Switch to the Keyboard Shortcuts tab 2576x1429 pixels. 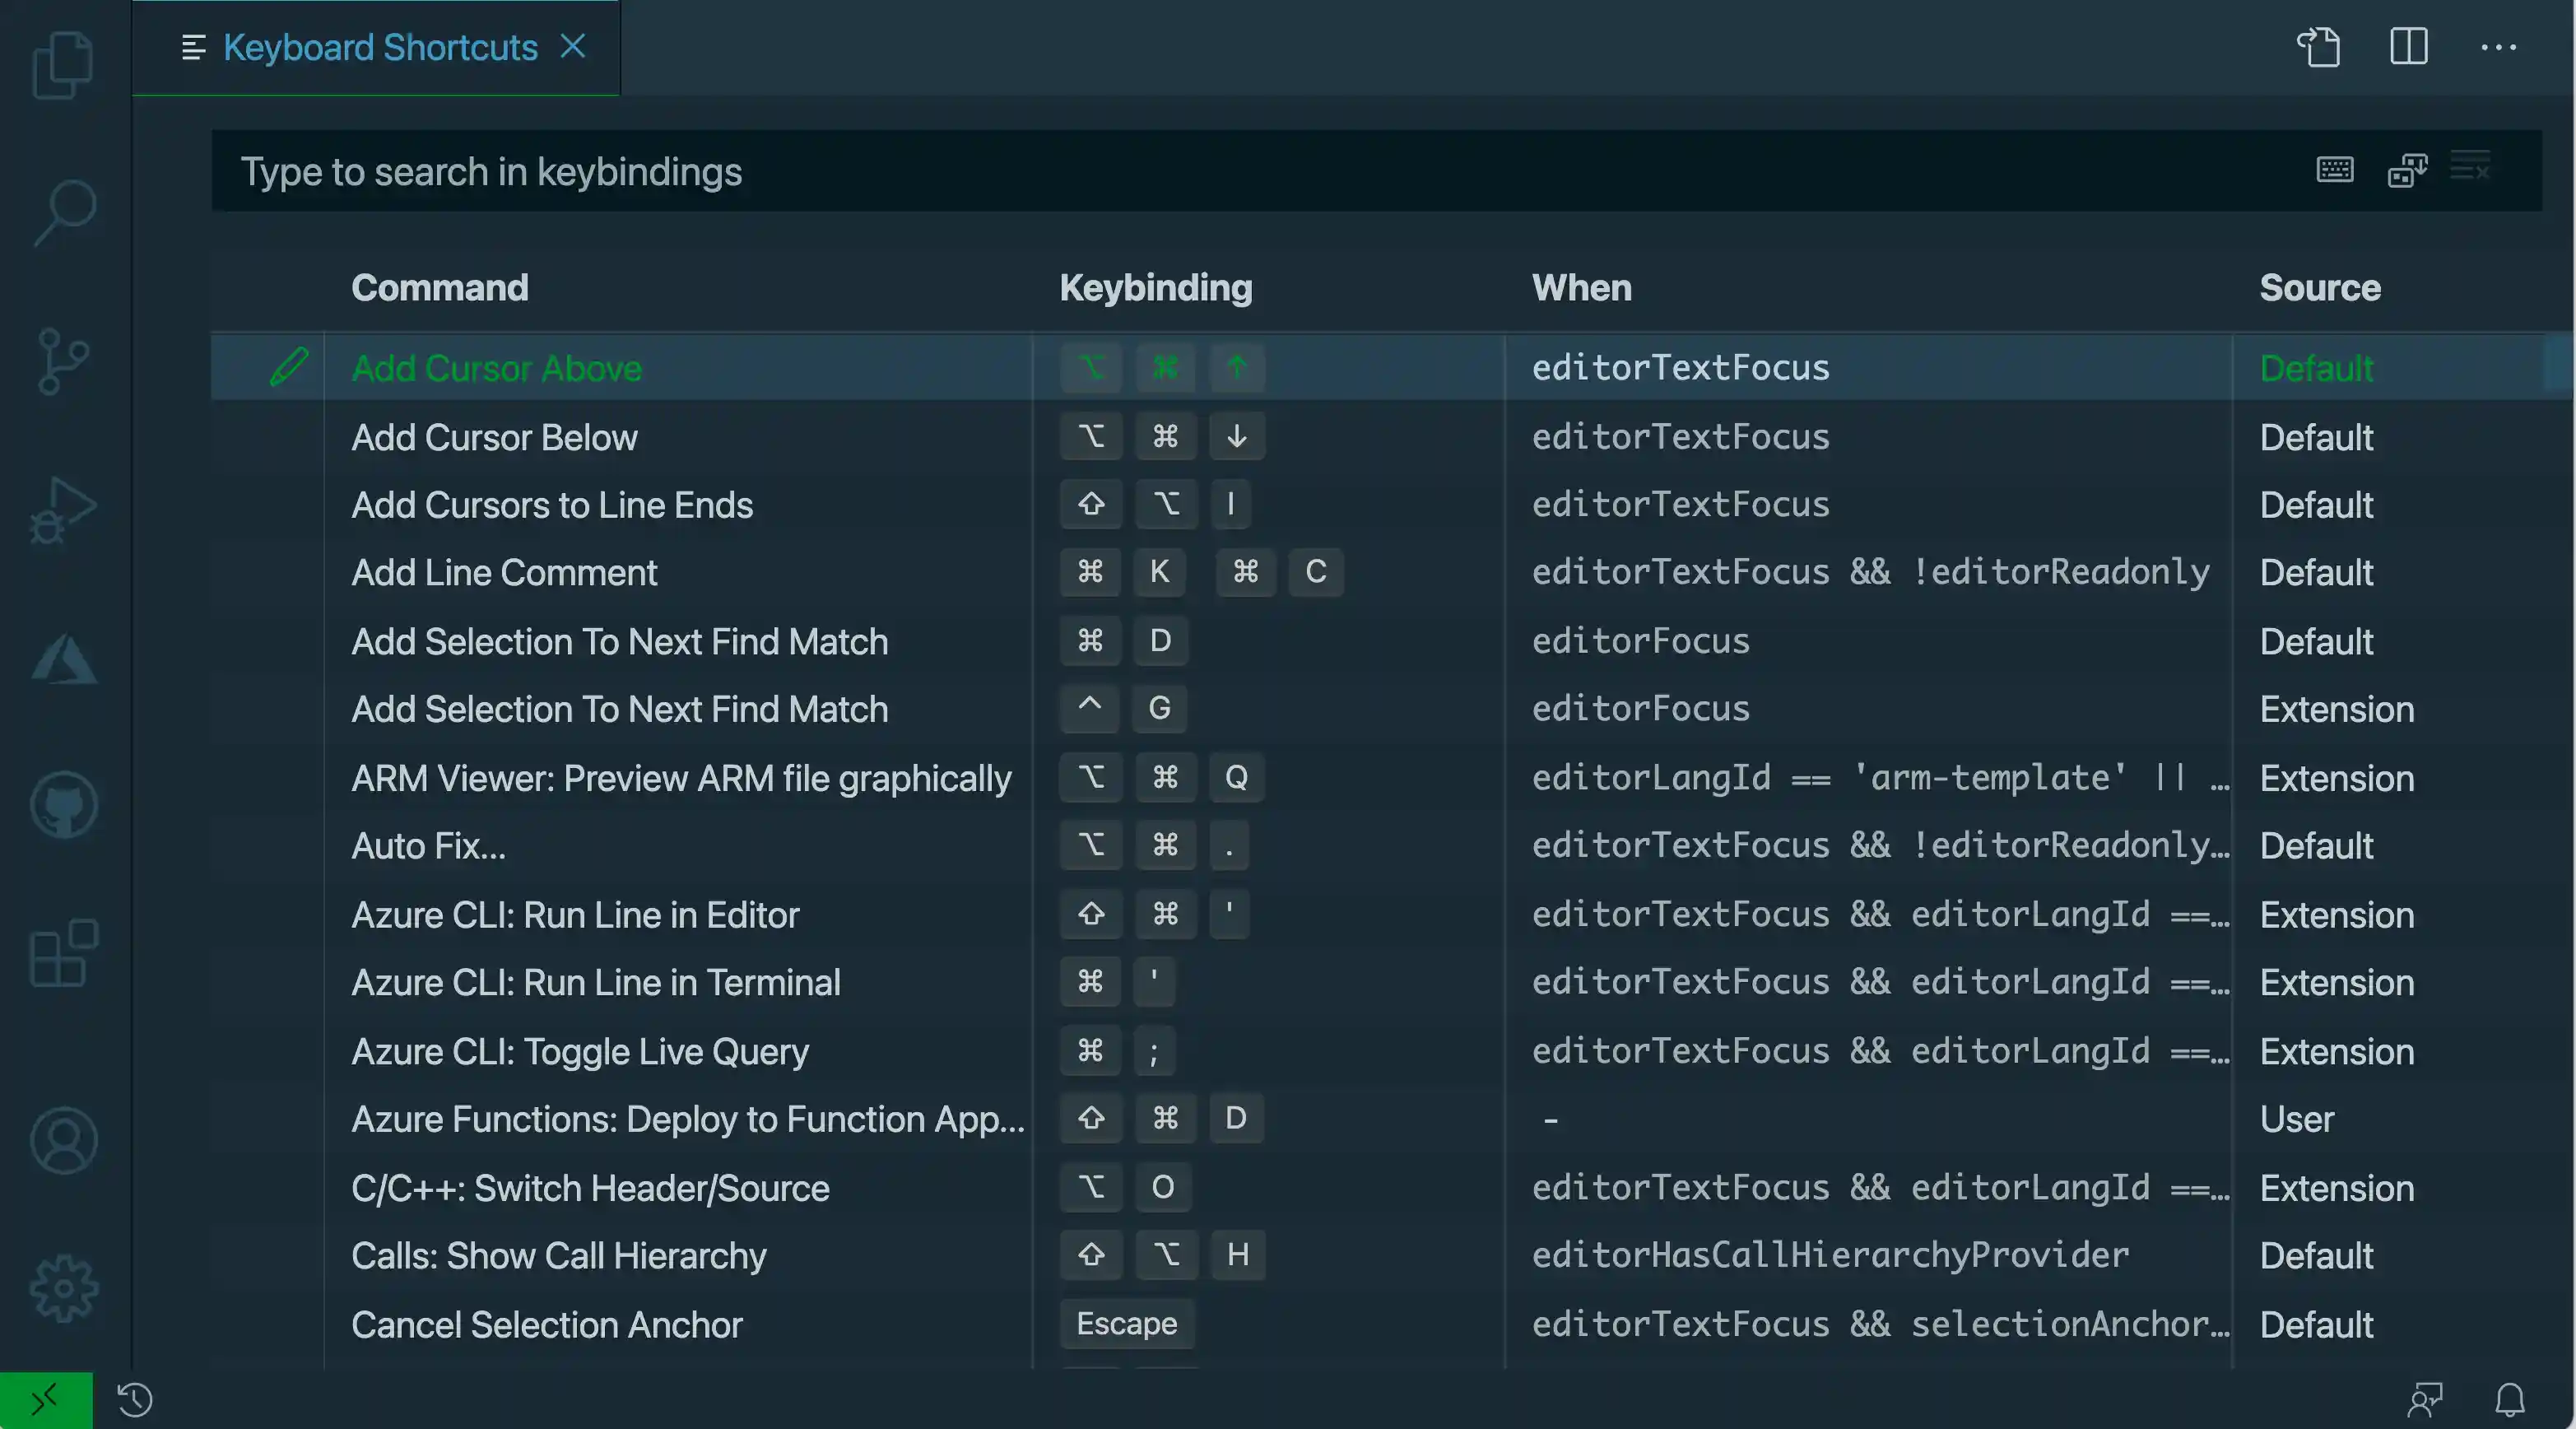pyautogui.click(x=380, y=47)
